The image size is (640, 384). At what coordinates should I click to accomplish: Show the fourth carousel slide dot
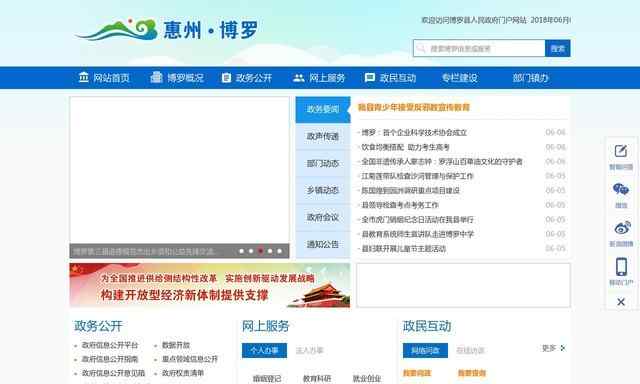point(270,251)
